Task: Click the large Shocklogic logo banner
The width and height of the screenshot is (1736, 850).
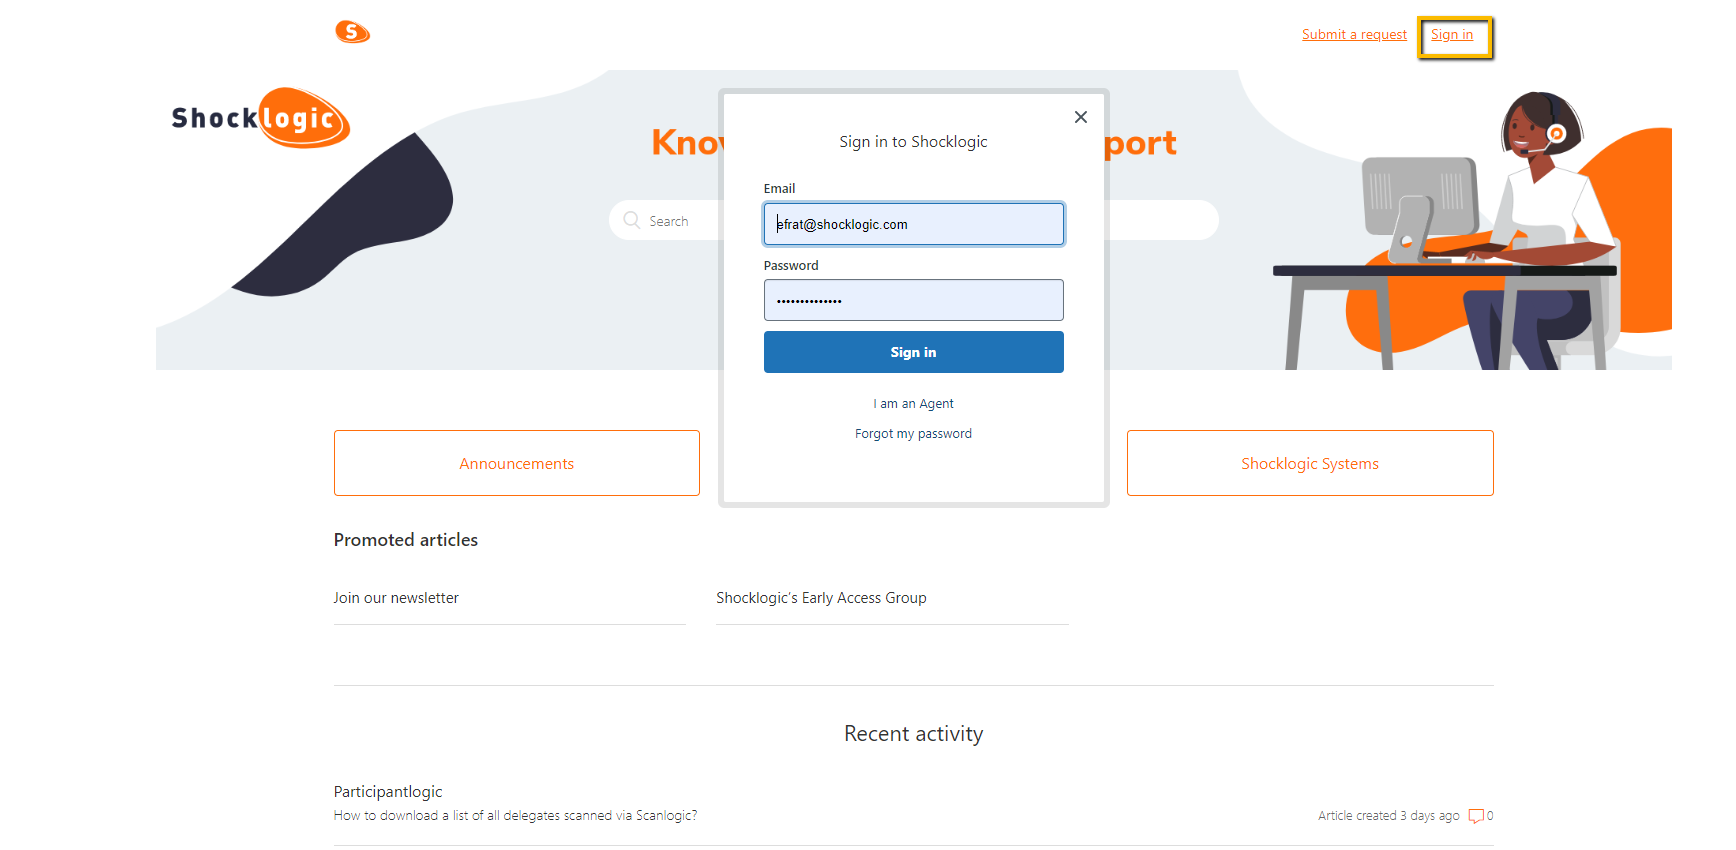Action: pyautogui.click(x=261, y=118)
